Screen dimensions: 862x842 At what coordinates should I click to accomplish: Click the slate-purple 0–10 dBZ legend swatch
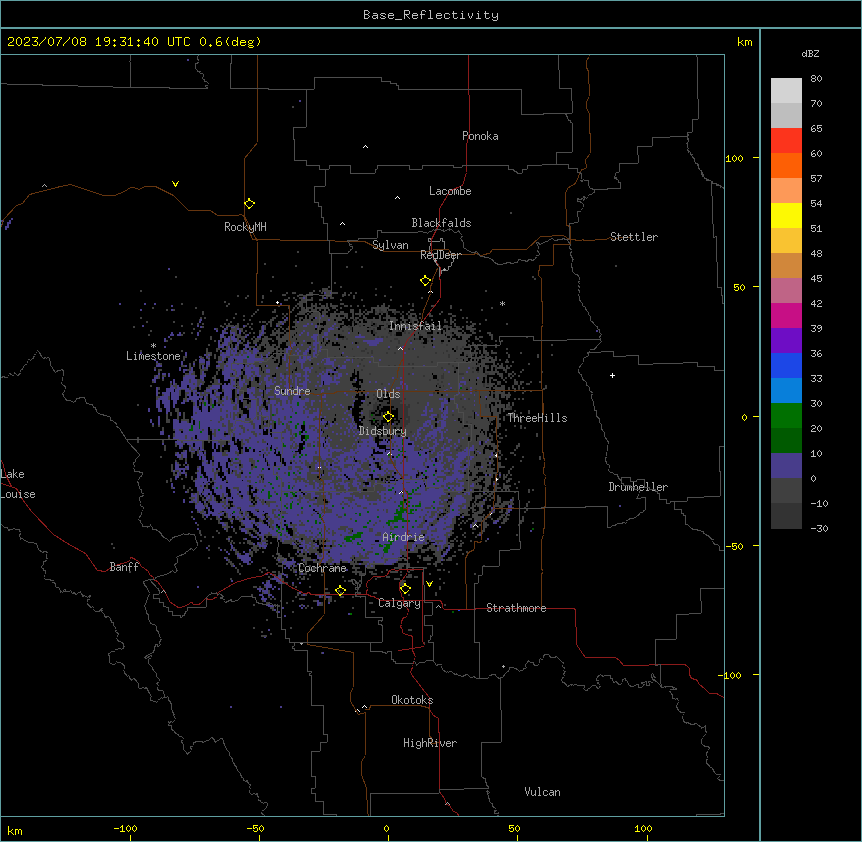(786, 466)
